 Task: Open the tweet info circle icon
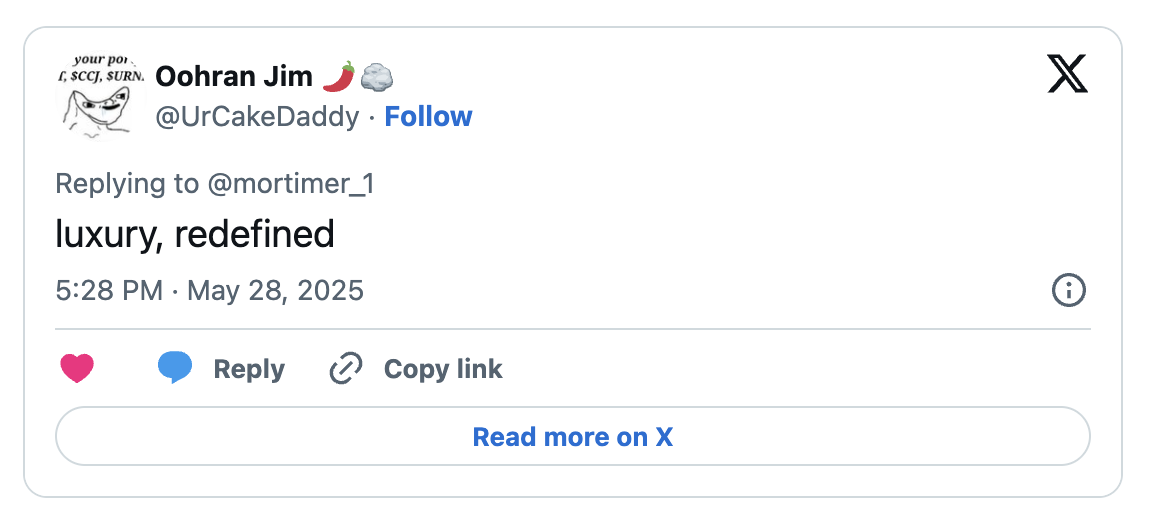click(x=1069, y=290)
